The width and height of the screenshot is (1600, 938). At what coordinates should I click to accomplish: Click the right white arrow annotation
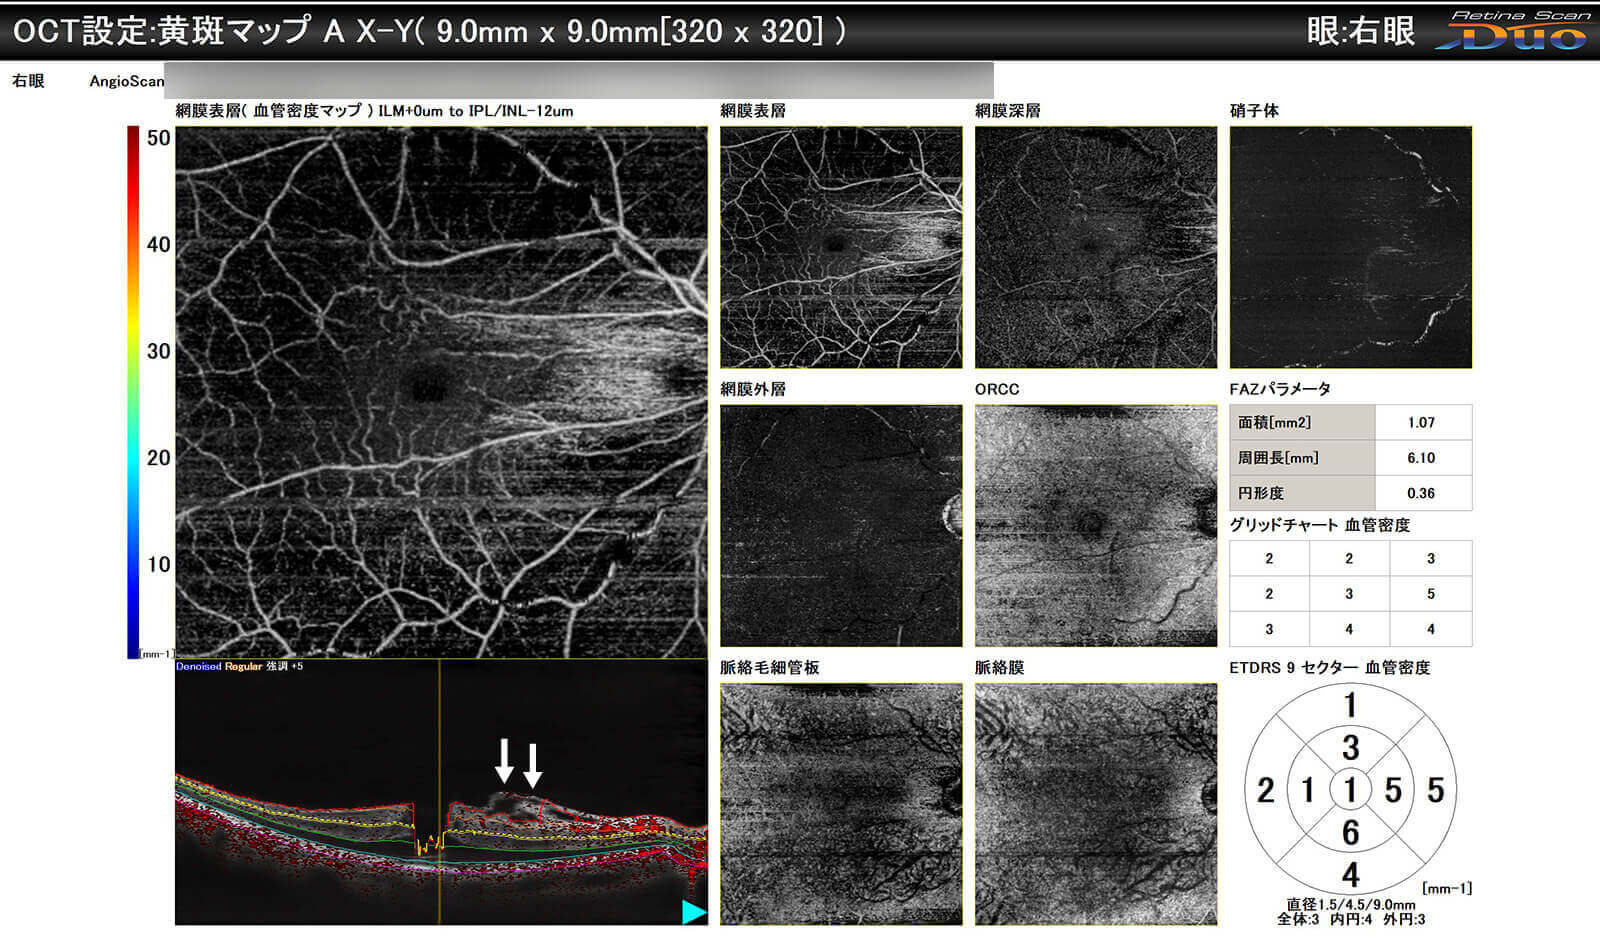(x=533, y=765)
